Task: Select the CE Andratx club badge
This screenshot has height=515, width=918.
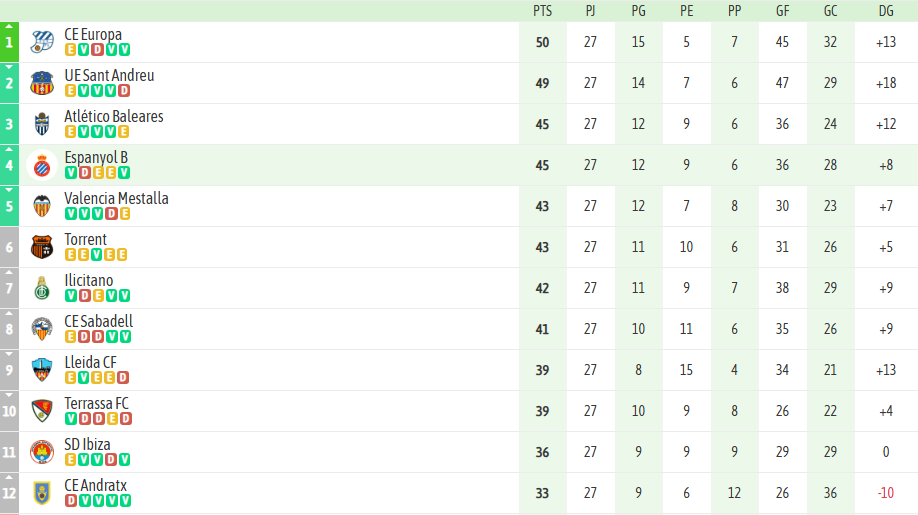Action: (41, 493)
